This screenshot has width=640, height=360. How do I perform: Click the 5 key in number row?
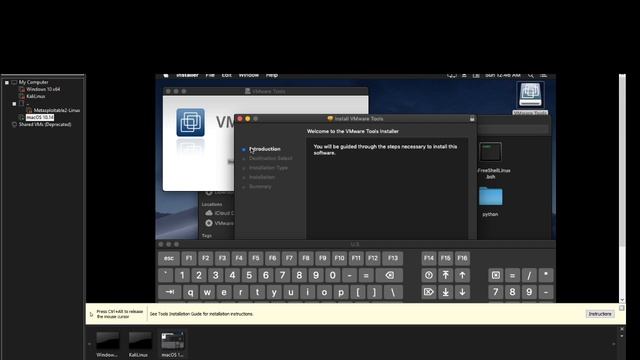coord(249,276)
